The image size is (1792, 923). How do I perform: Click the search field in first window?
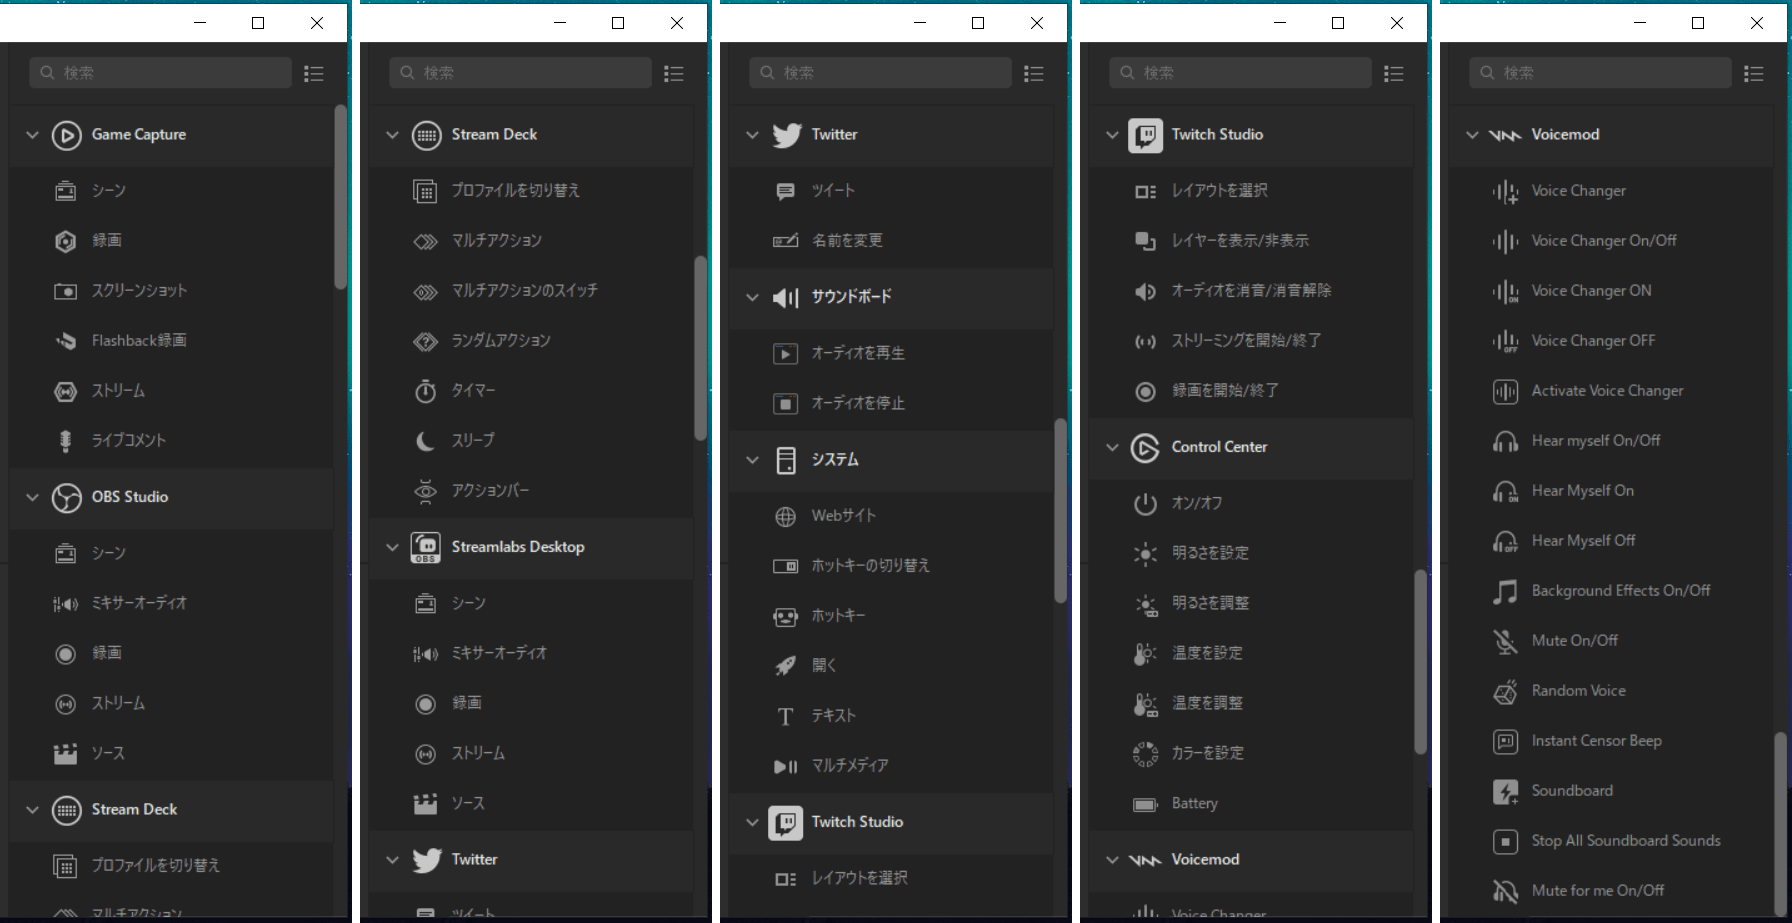[x=161, y=73]
